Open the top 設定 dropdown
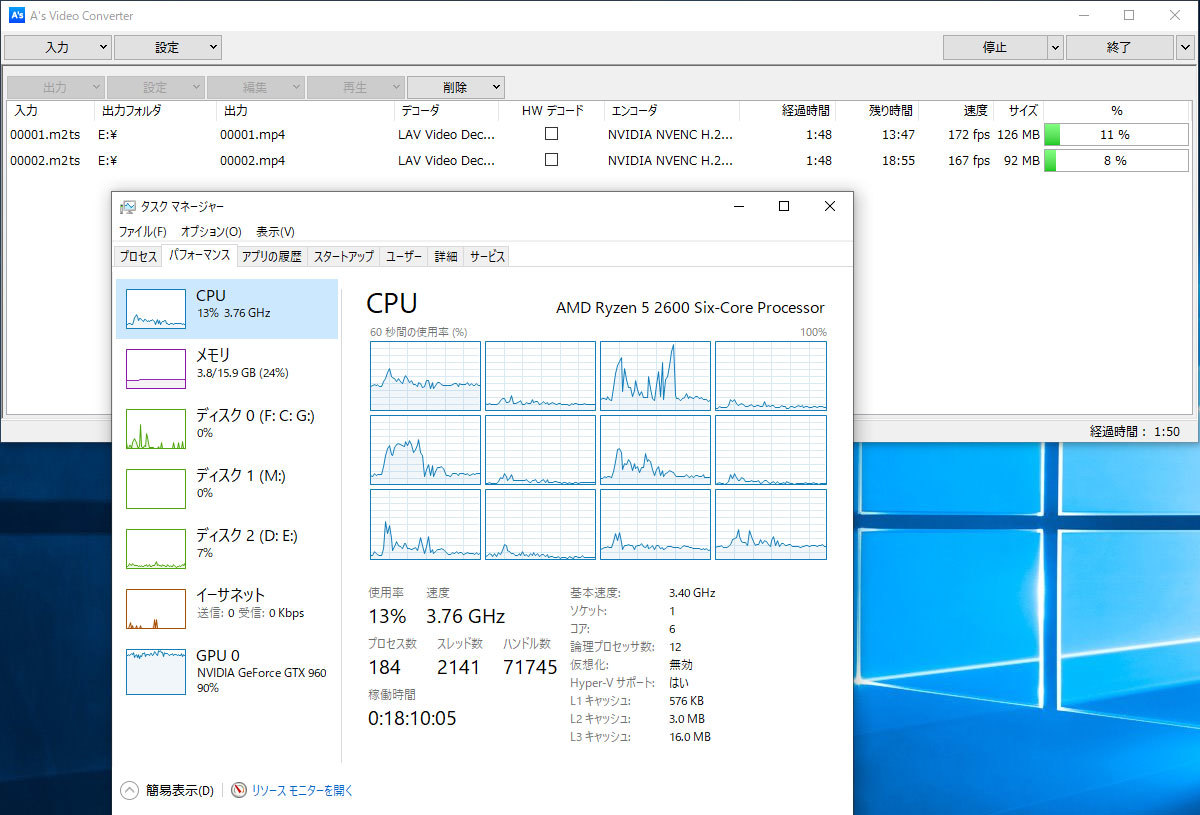The width and height of the screenshot is (1200, 815). coord(168,47)
